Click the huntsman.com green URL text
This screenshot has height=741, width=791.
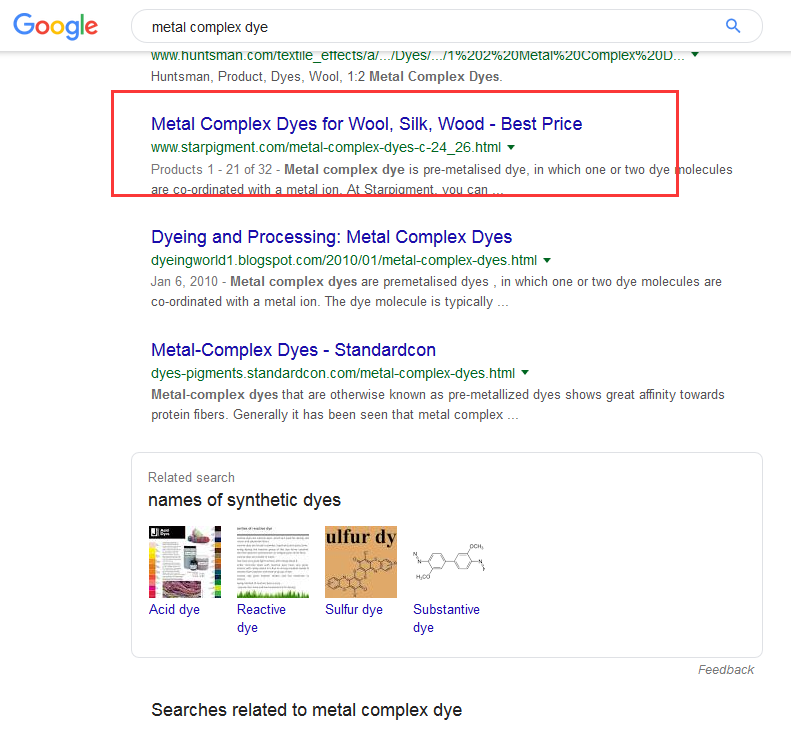click(x=418, y=55)
